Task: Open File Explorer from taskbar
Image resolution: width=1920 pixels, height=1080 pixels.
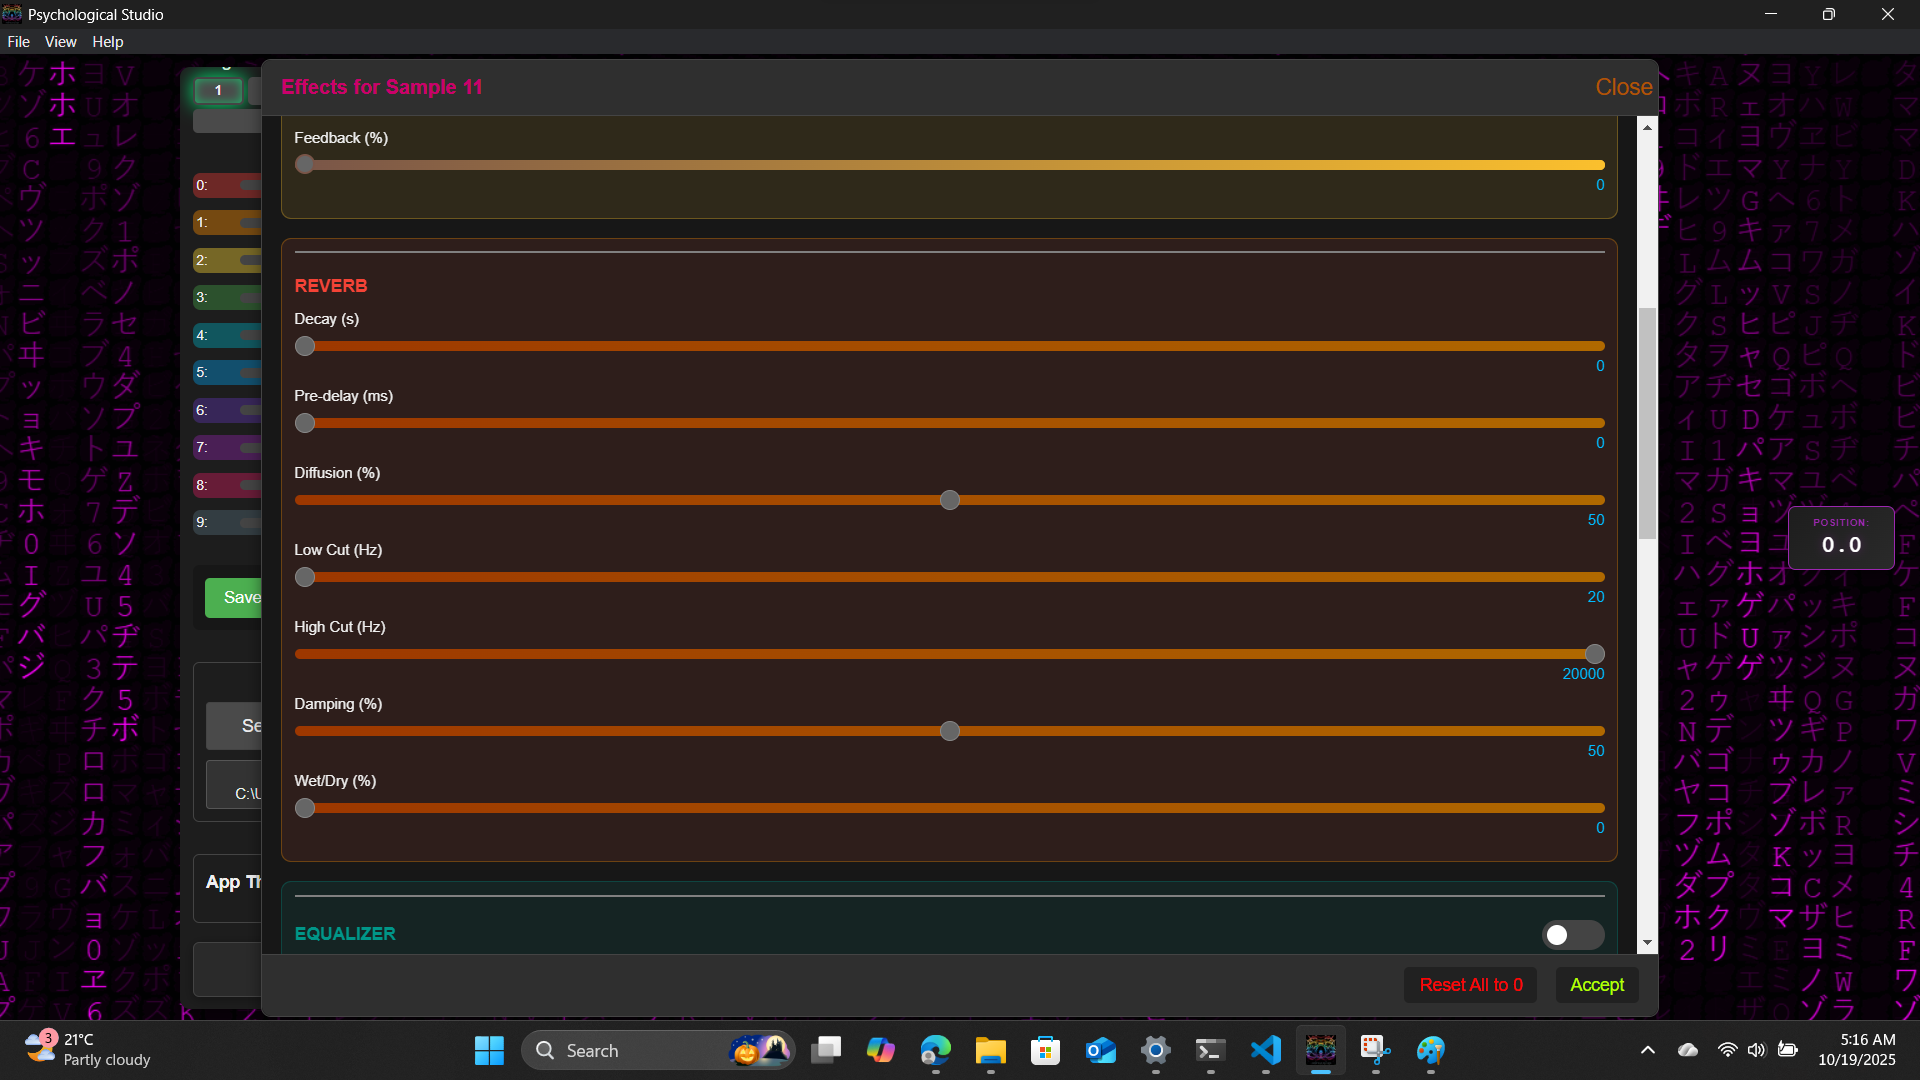Action: [x=990, y=1050]
